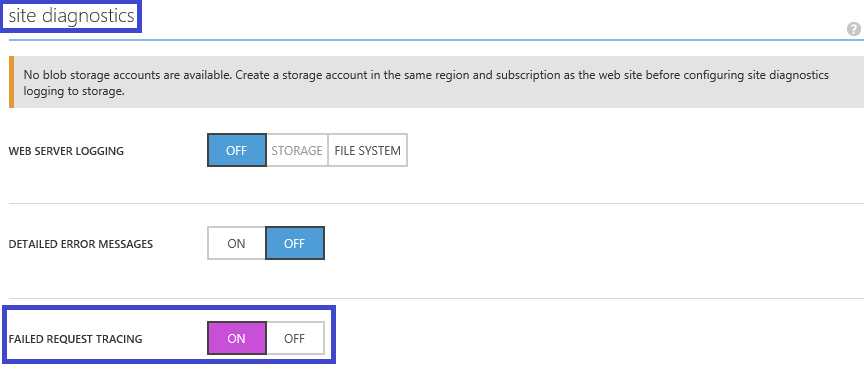Select the WEB SERVER LOGGING label

pyautogui.click(x=66, y=151)
